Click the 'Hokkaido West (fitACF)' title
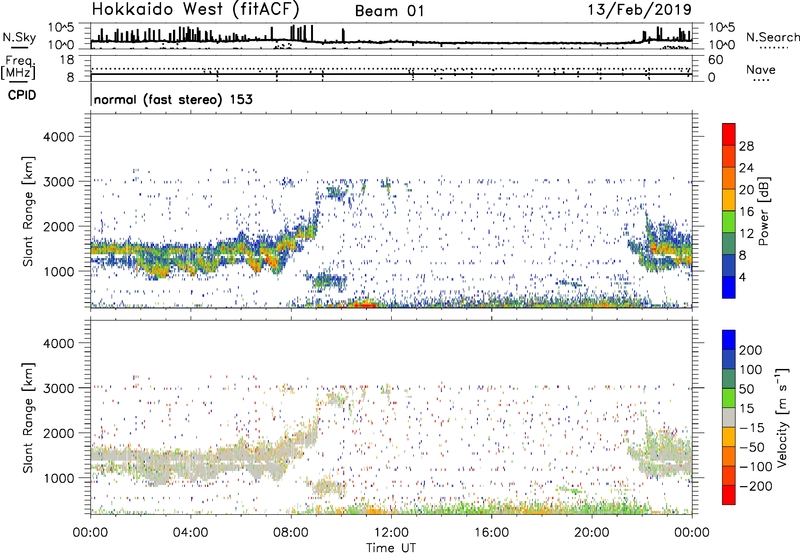The width and height of the screenshot is (800, 554). [195, 10]
